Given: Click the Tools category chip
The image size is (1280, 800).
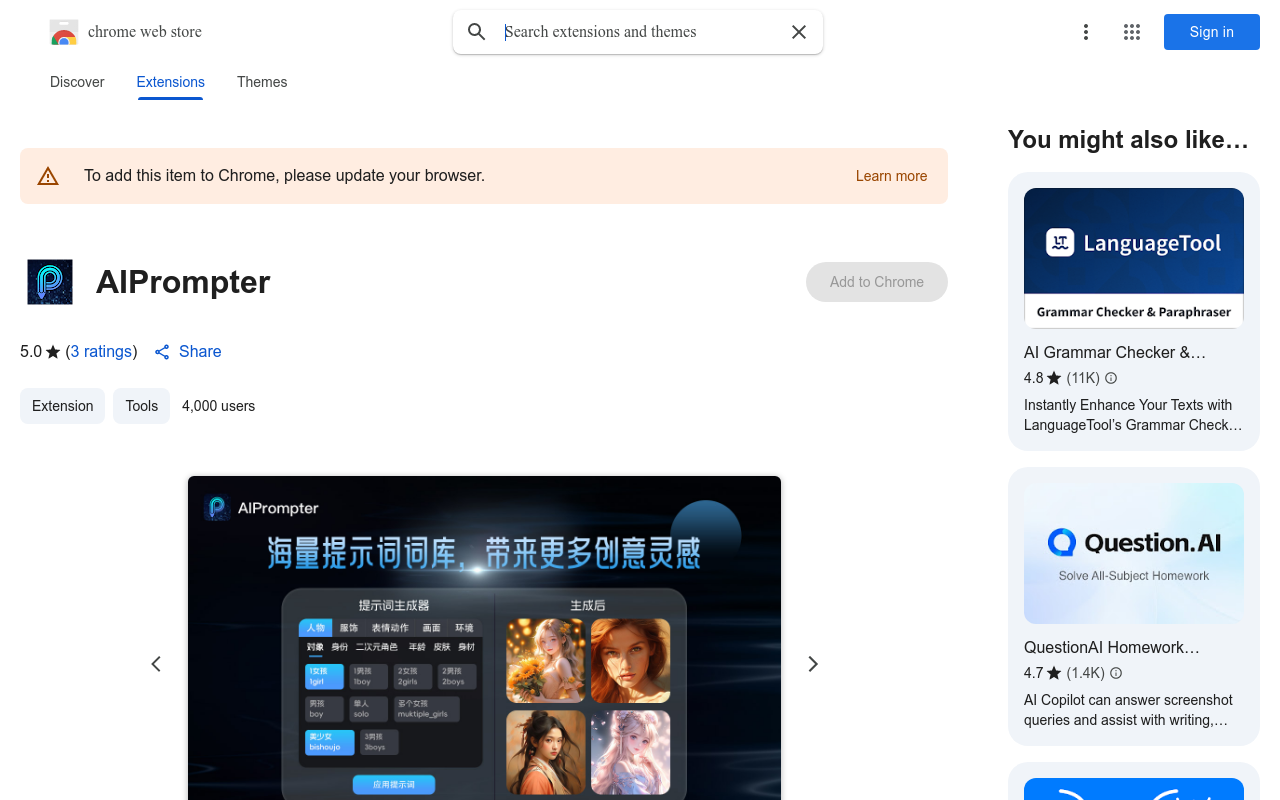Looking at the screenshot, I should (142, 406).
